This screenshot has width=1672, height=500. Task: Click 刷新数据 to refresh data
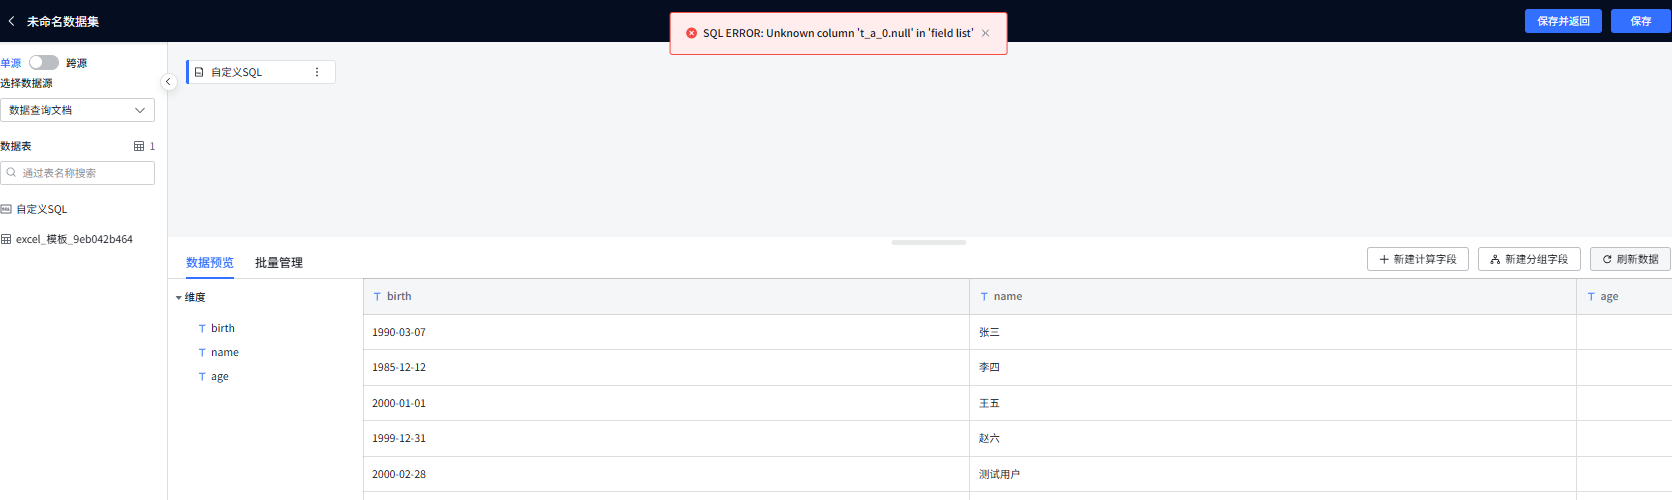(x=1629, y=259)
